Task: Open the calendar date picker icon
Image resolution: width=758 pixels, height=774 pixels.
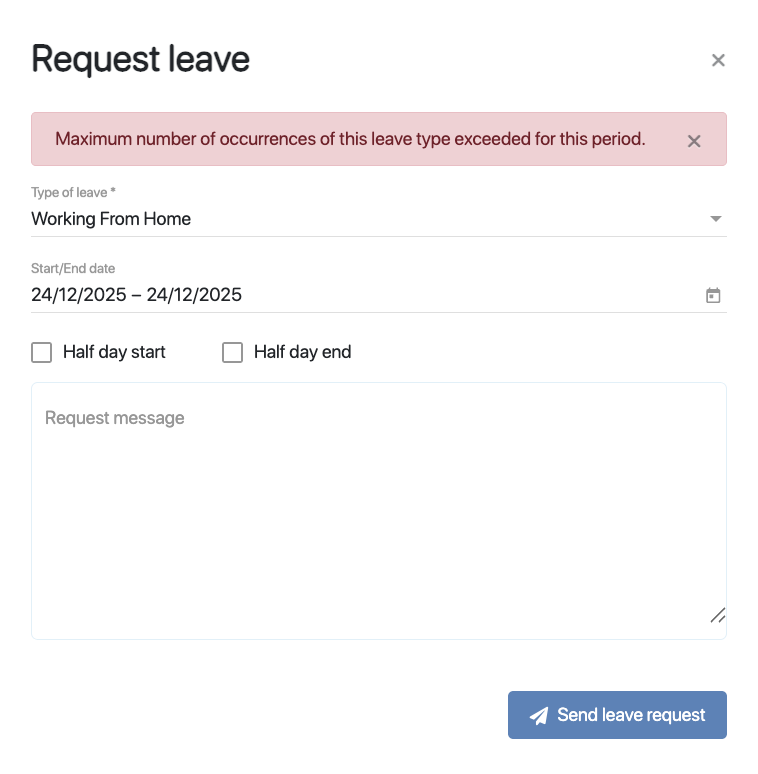Action: (713, 296)
